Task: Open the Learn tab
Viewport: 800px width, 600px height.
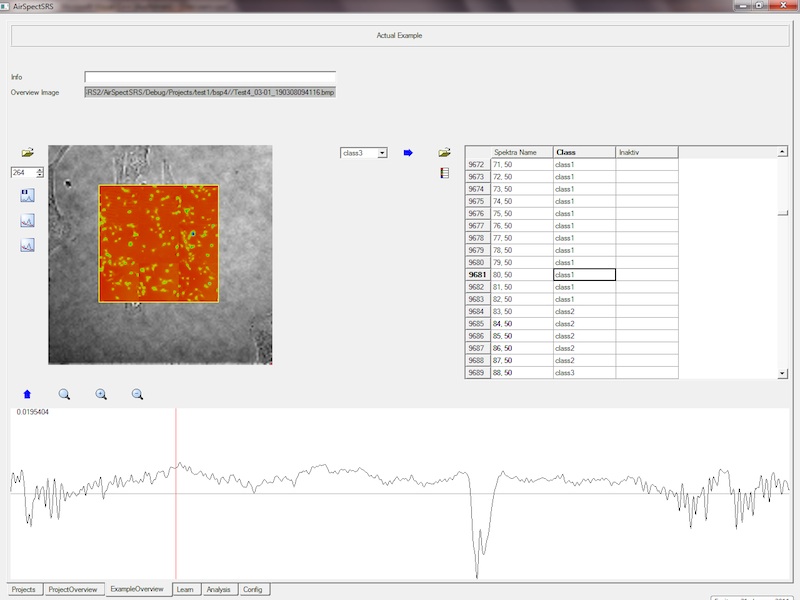Action: click(184, 590)
